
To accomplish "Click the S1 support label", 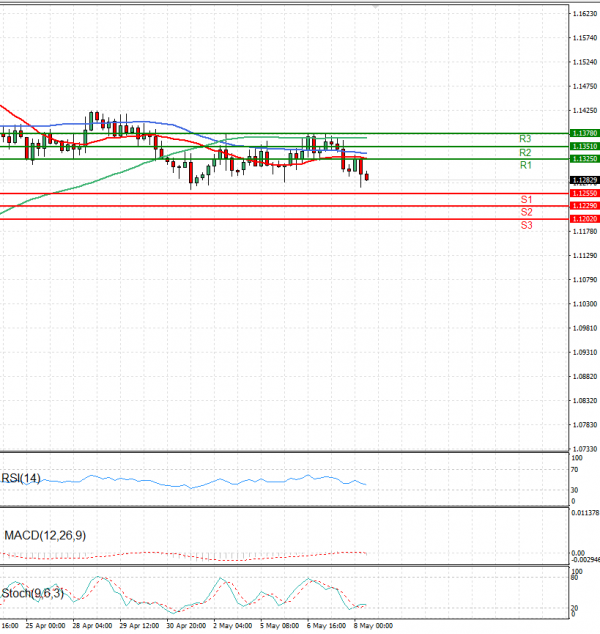I will coord(526,199).
